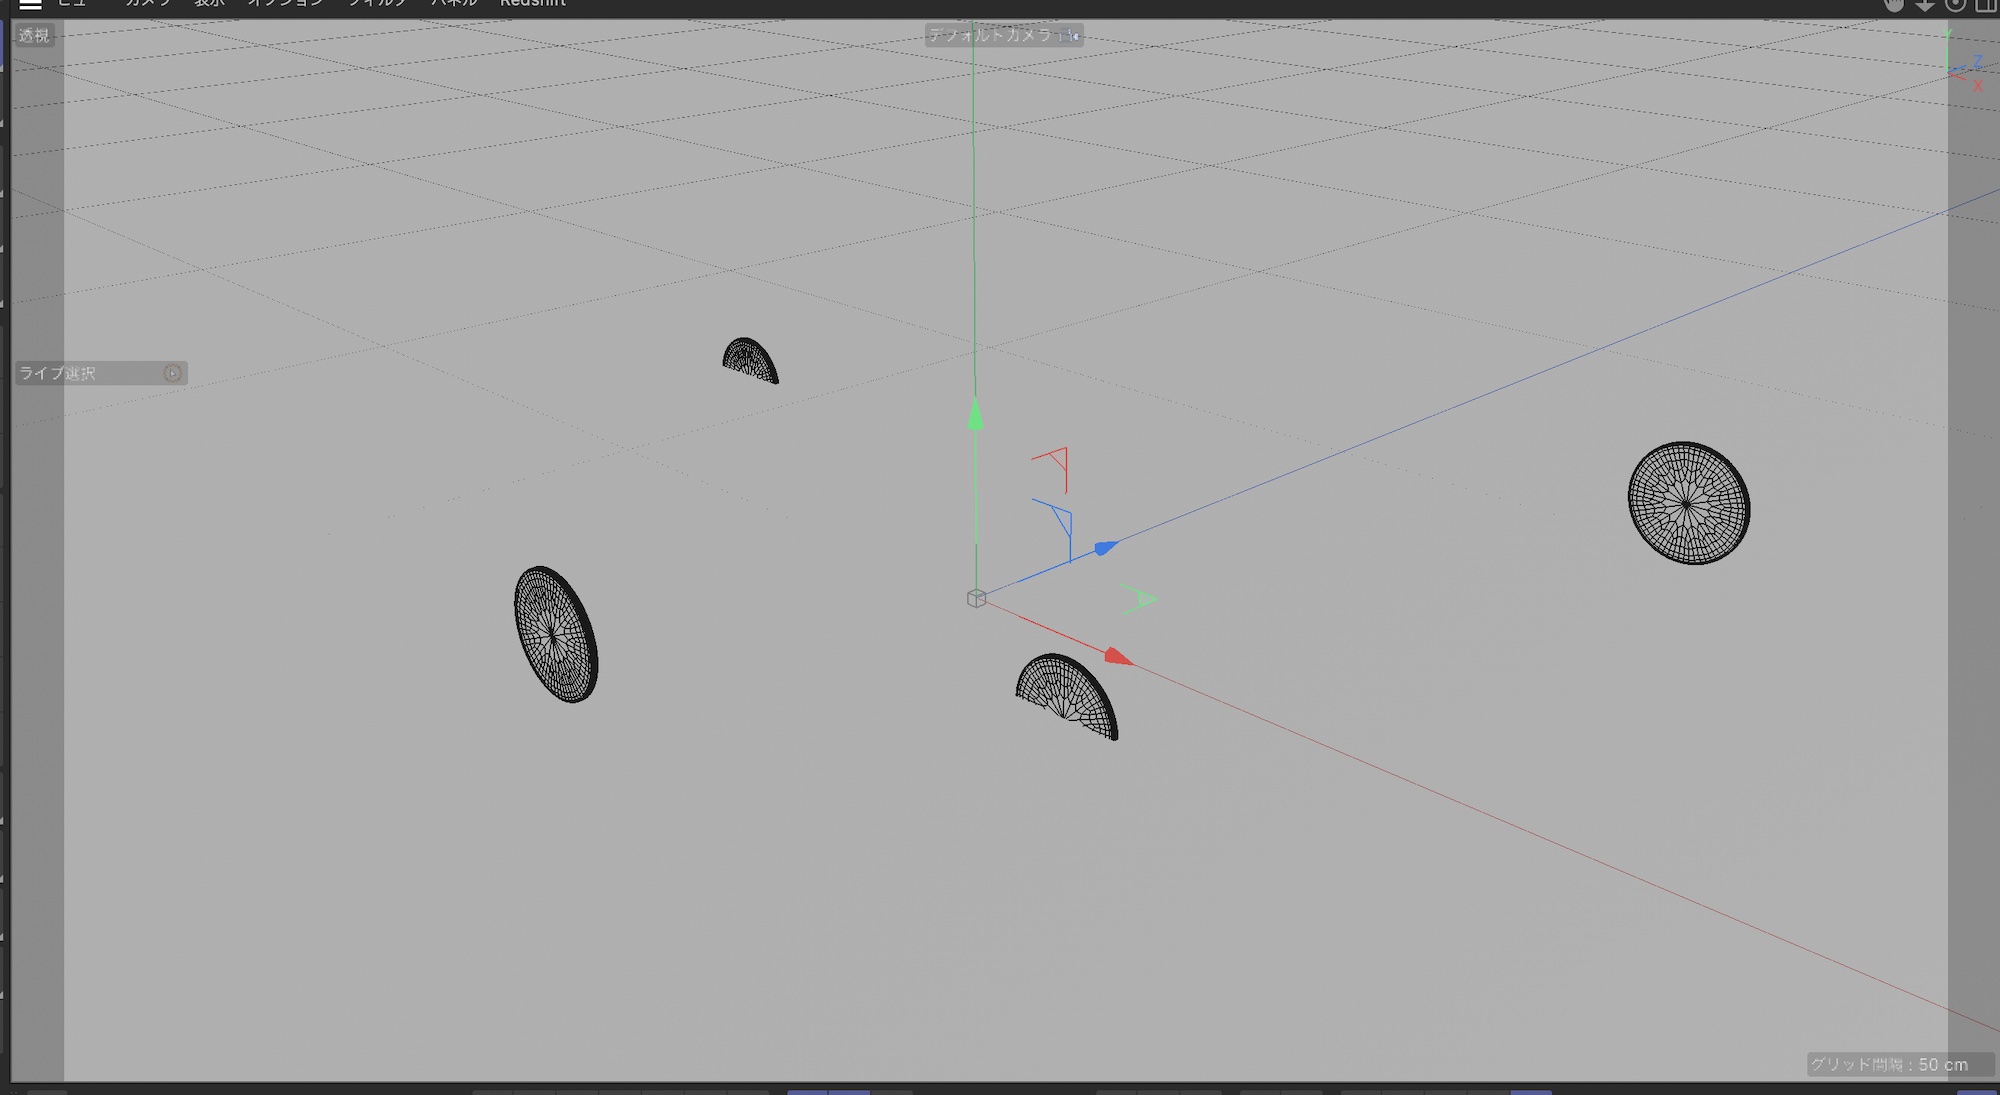Open the オプション menu
Screen dimensions: 2000x1095
click(x=286, y=3)
